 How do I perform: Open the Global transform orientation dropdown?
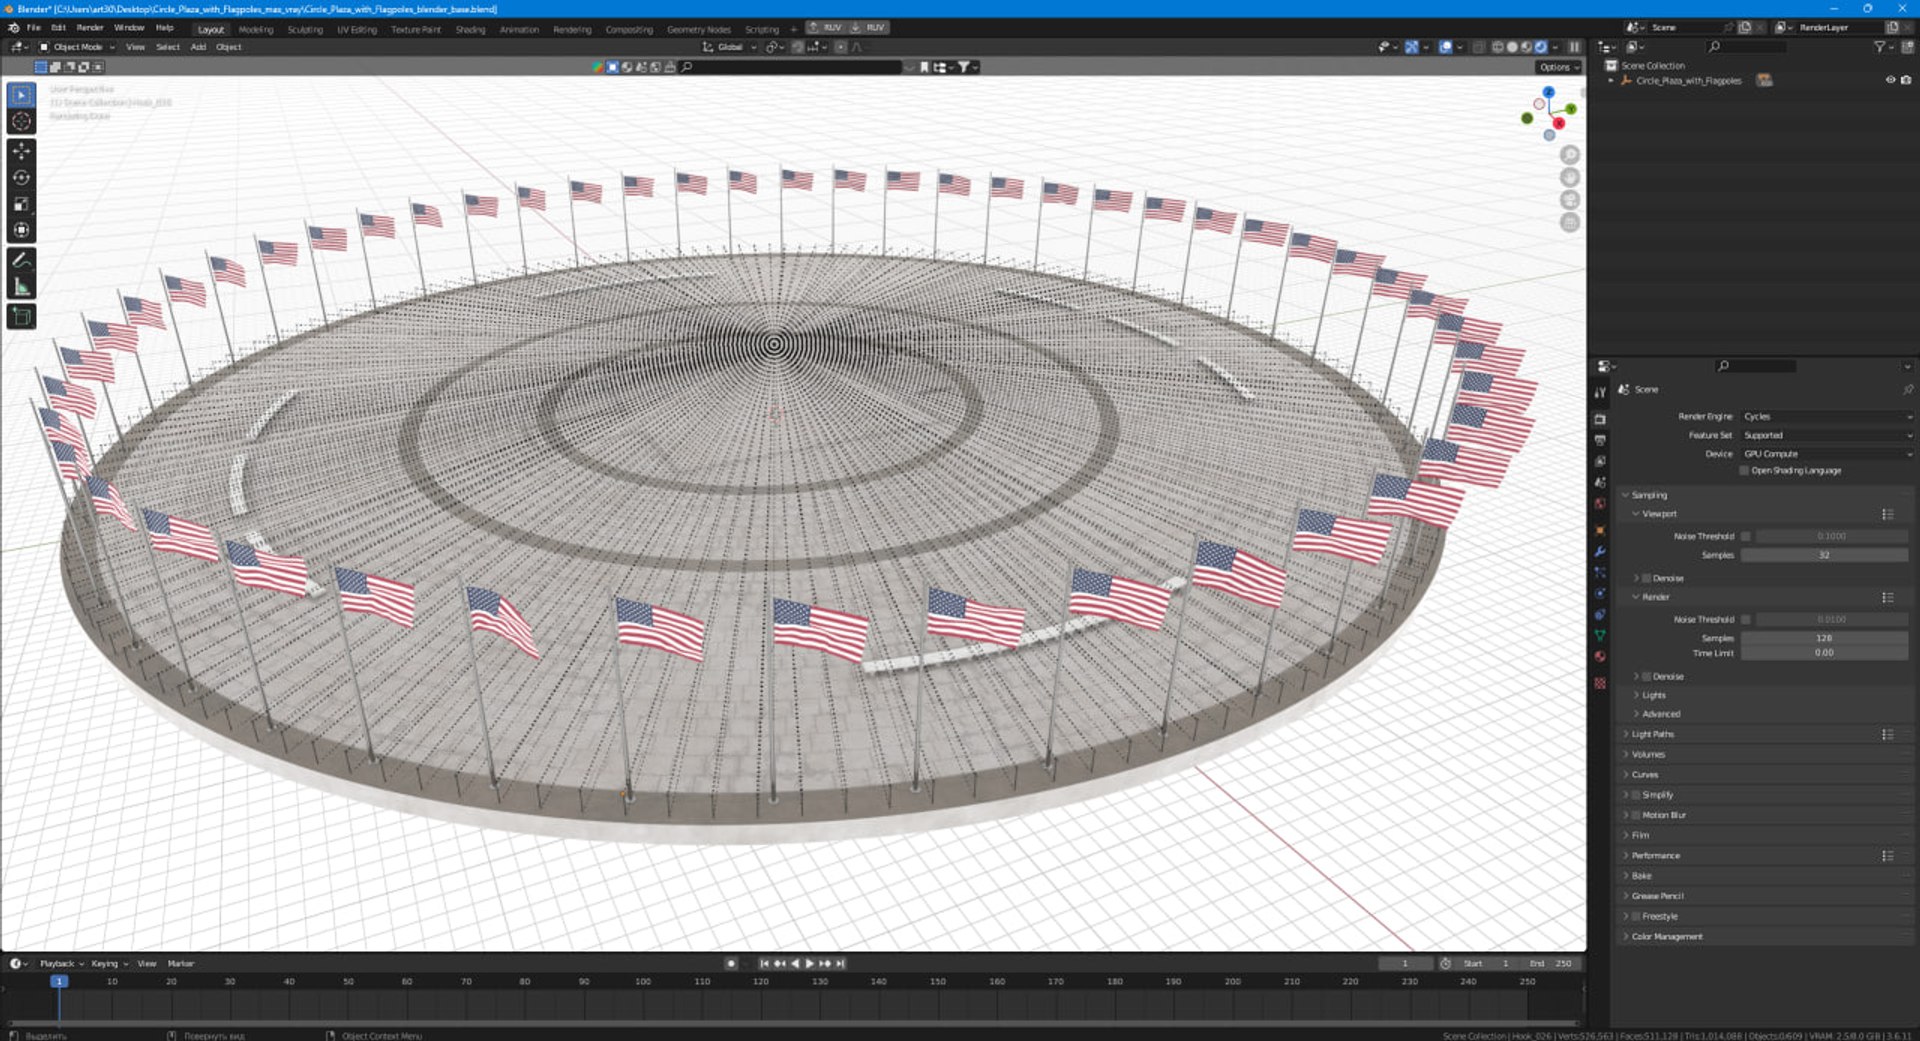[x=729, y=47]
